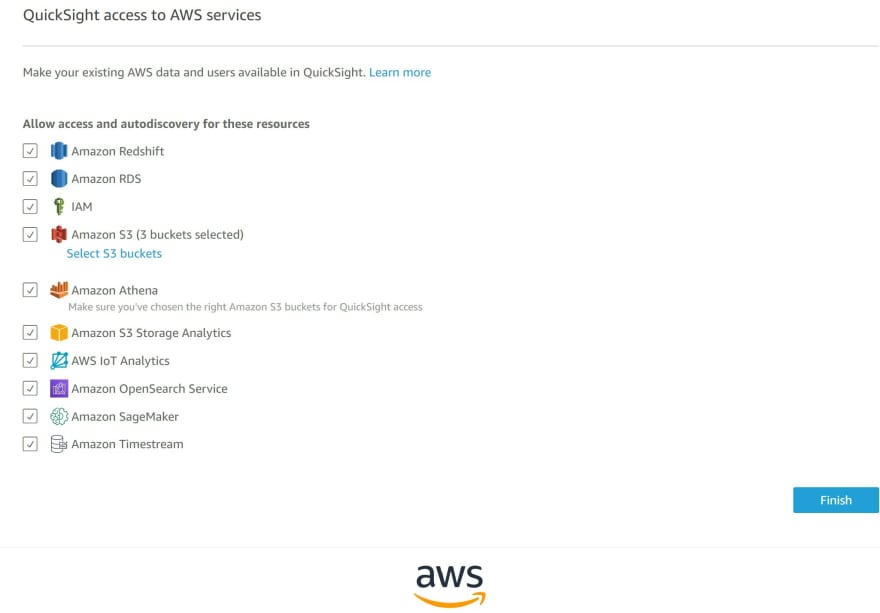The width and height of the screenshot is (880, 613).
Task: Uncheck the Amazon SageMaker checkbox
Action: pyautogui.click(x=30, y=416)
